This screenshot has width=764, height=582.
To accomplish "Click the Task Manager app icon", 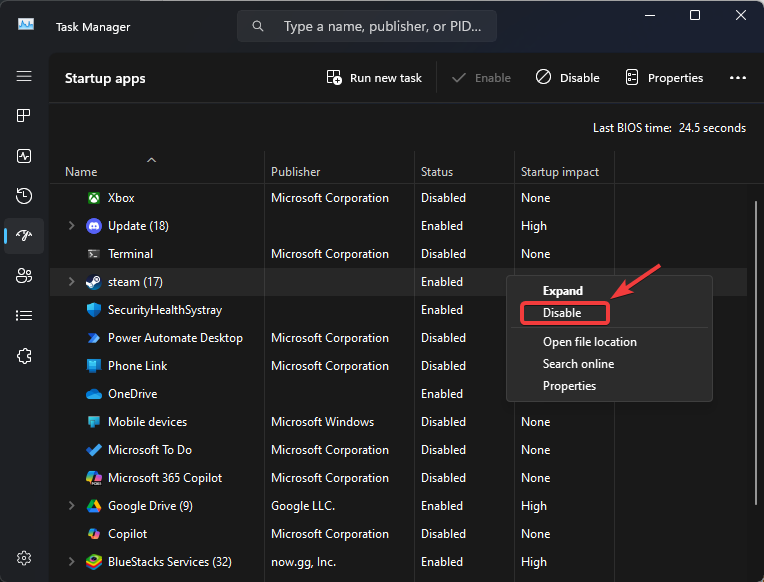I will tap(26, 24).
